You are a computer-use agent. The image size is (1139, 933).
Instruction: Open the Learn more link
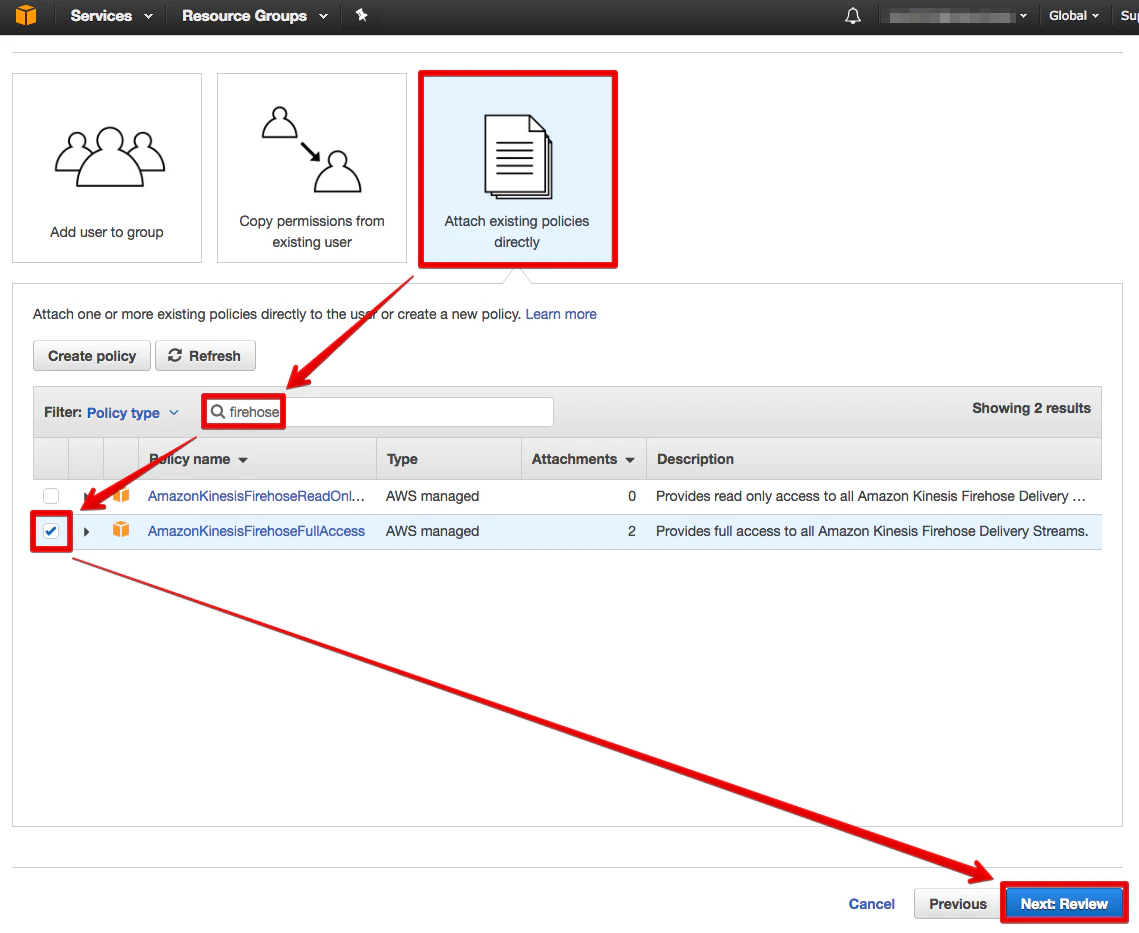pos(561,314)
